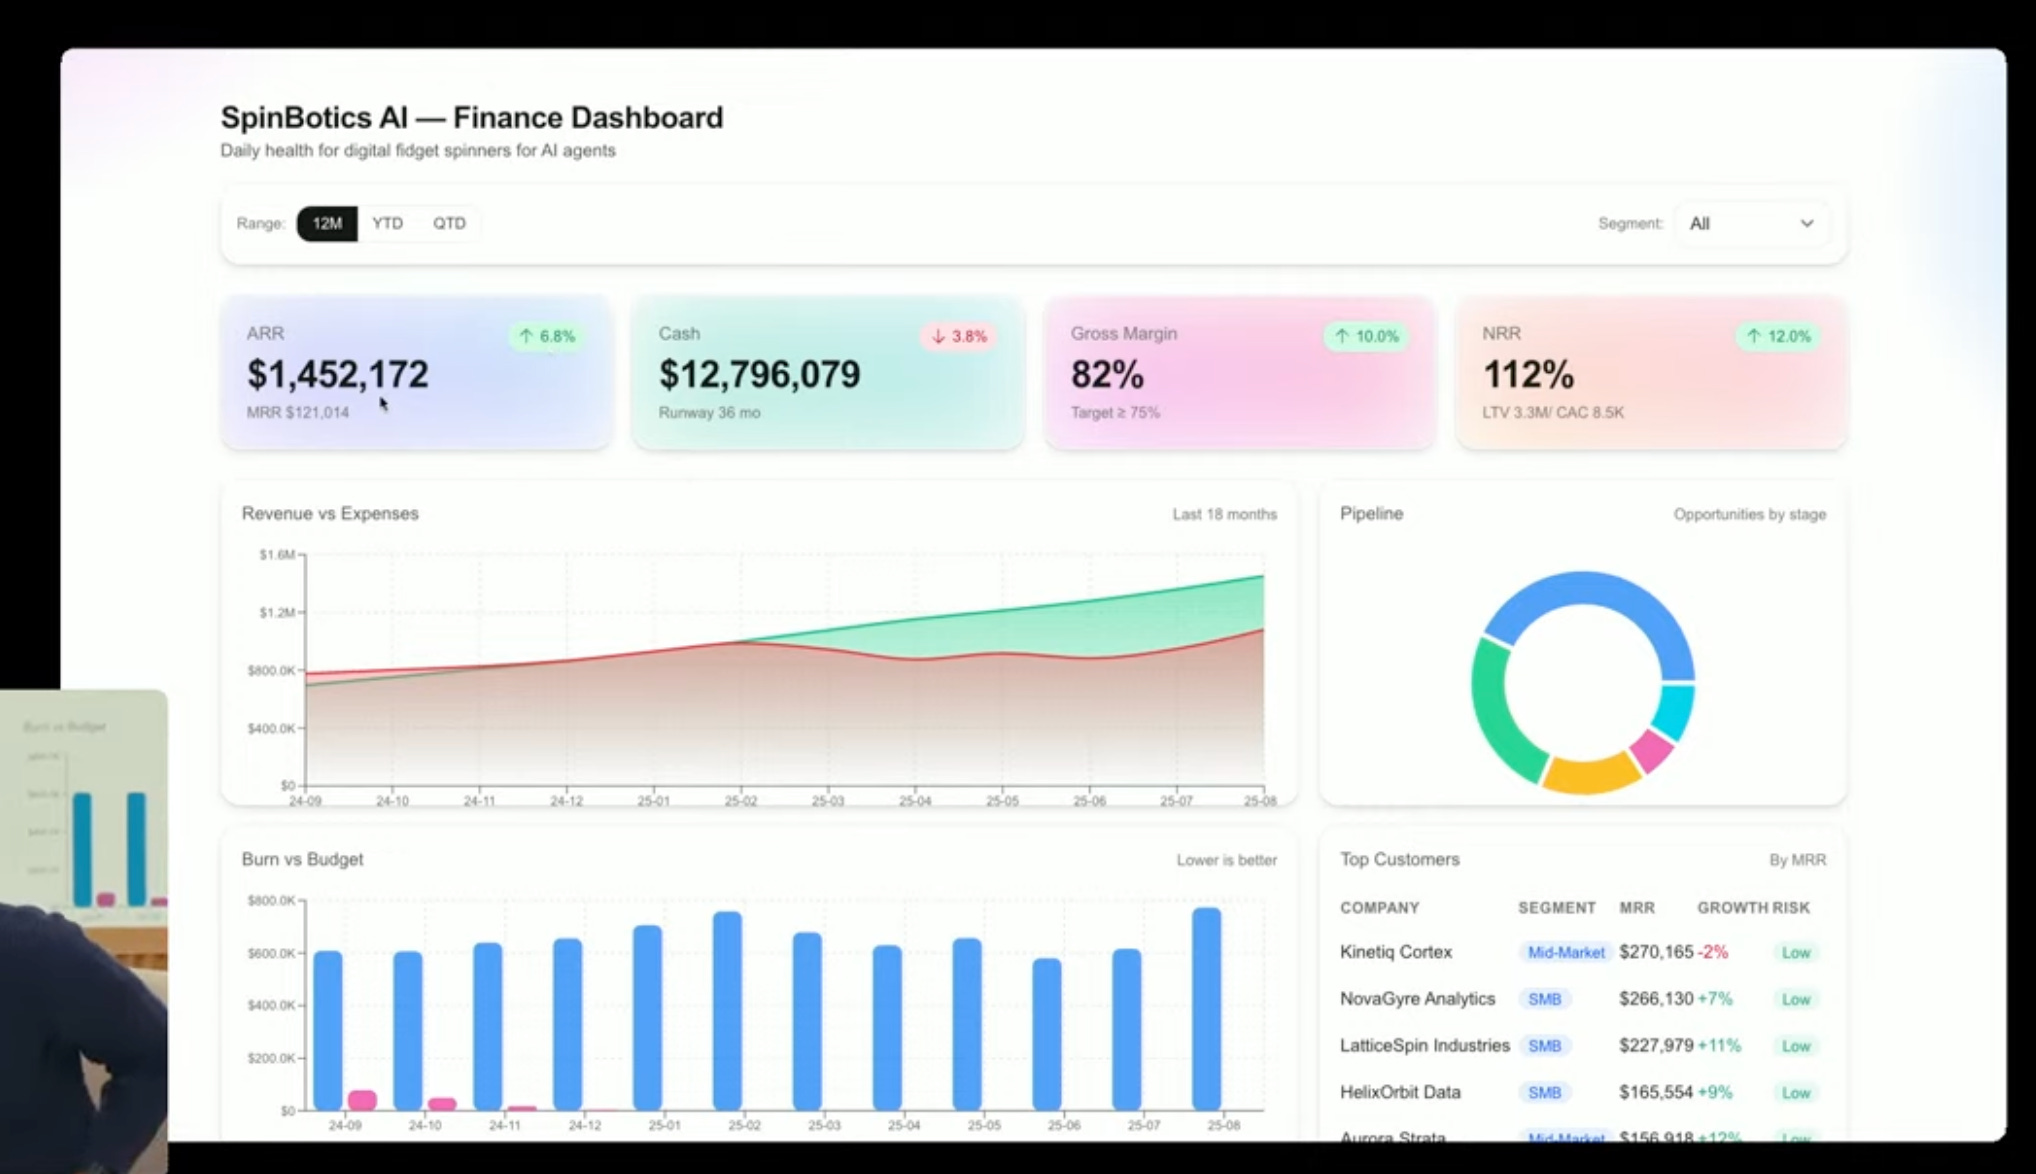
Task: Click the MRR column header
Action: (1636, 908)
